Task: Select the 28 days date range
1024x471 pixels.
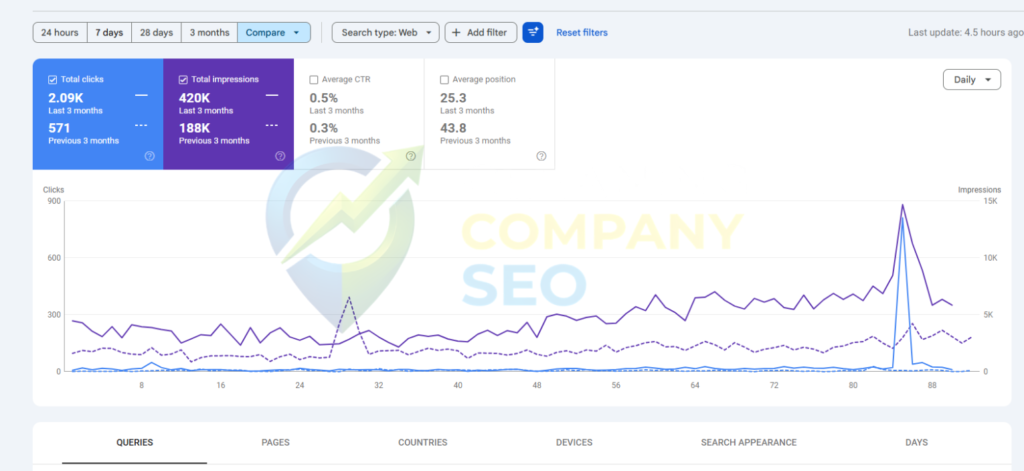Action: 156,33
